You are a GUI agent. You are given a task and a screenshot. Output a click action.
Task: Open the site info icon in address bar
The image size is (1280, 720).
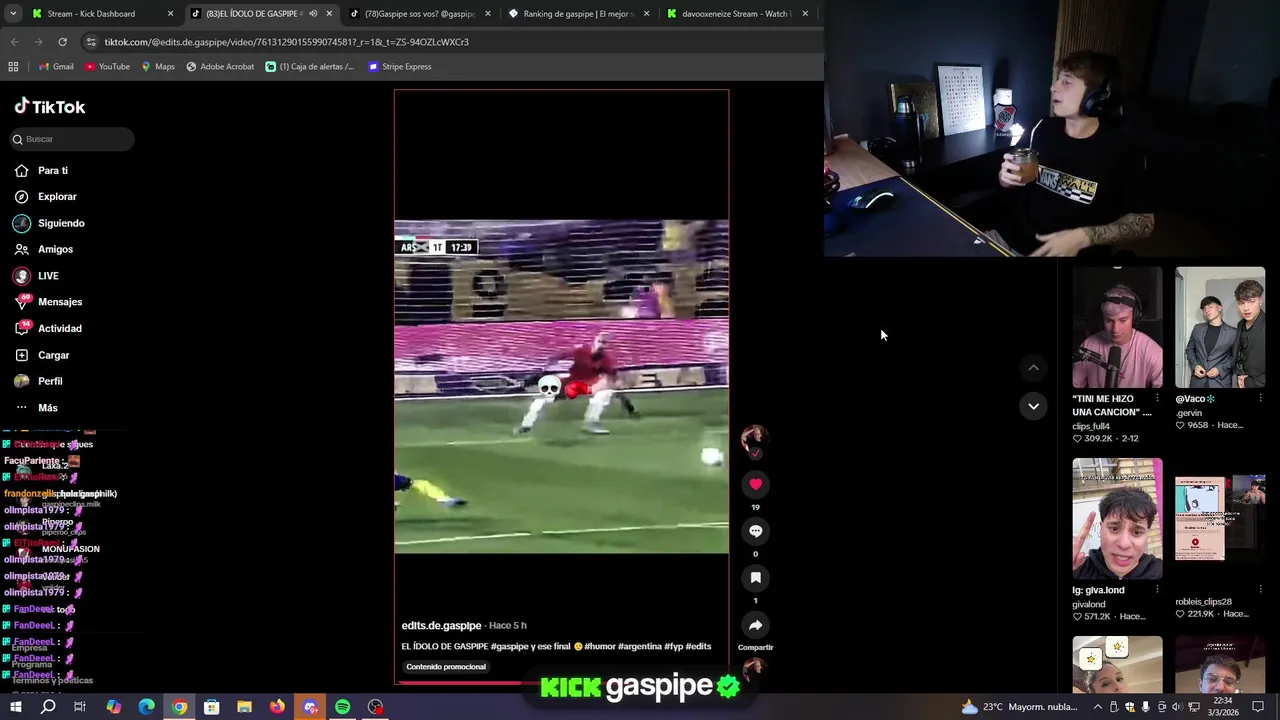click(x=91, y=42)
